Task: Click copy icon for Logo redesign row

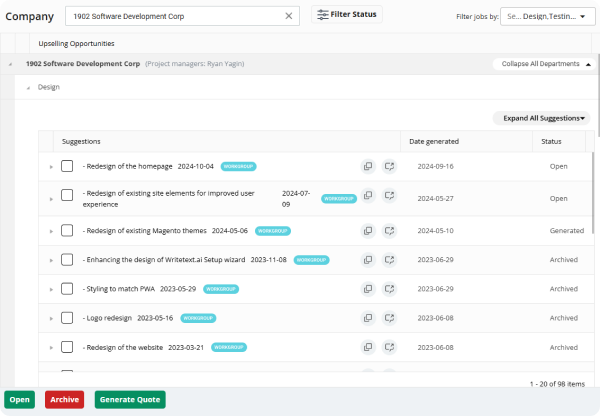Action: pos(368,318)
